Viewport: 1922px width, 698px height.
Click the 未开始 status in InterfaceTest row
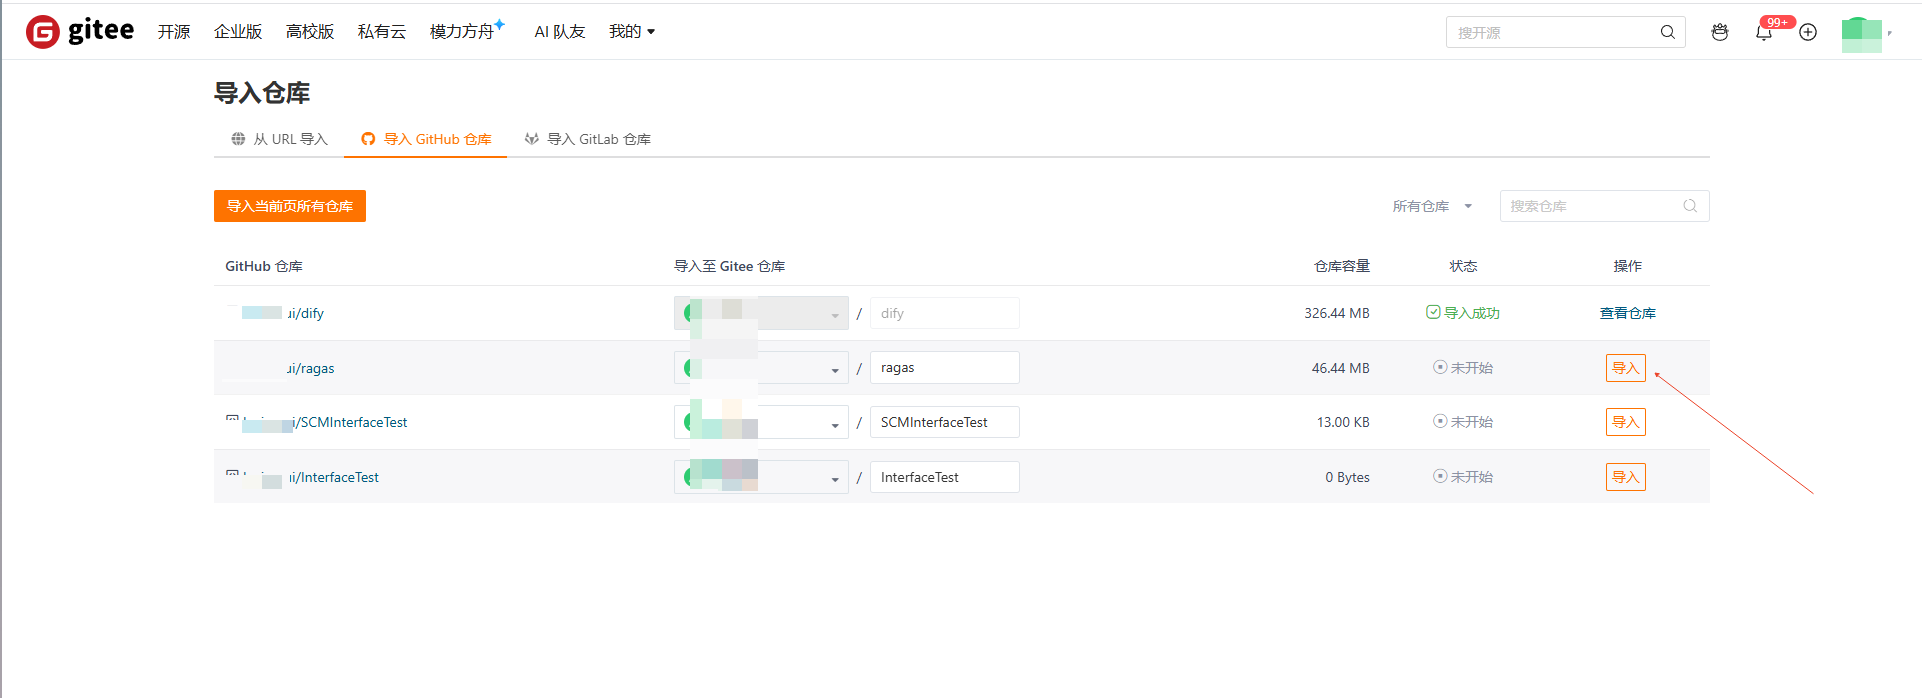[x=1463, y=477]
